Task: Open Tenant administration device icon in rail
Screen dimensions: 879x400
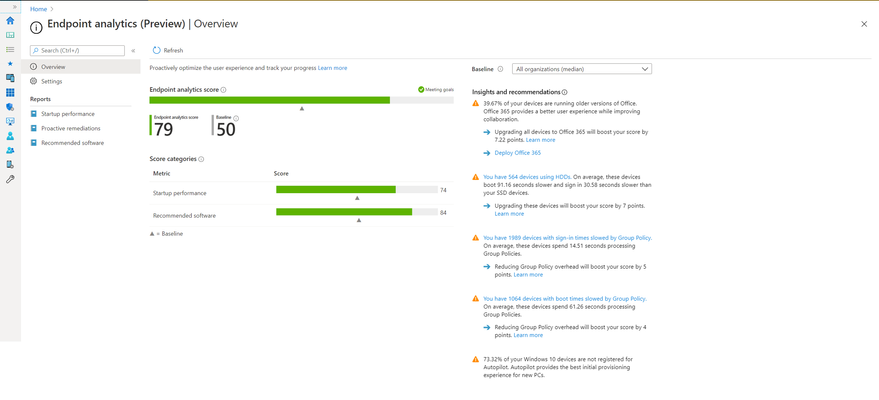Action: coord(10,165)
